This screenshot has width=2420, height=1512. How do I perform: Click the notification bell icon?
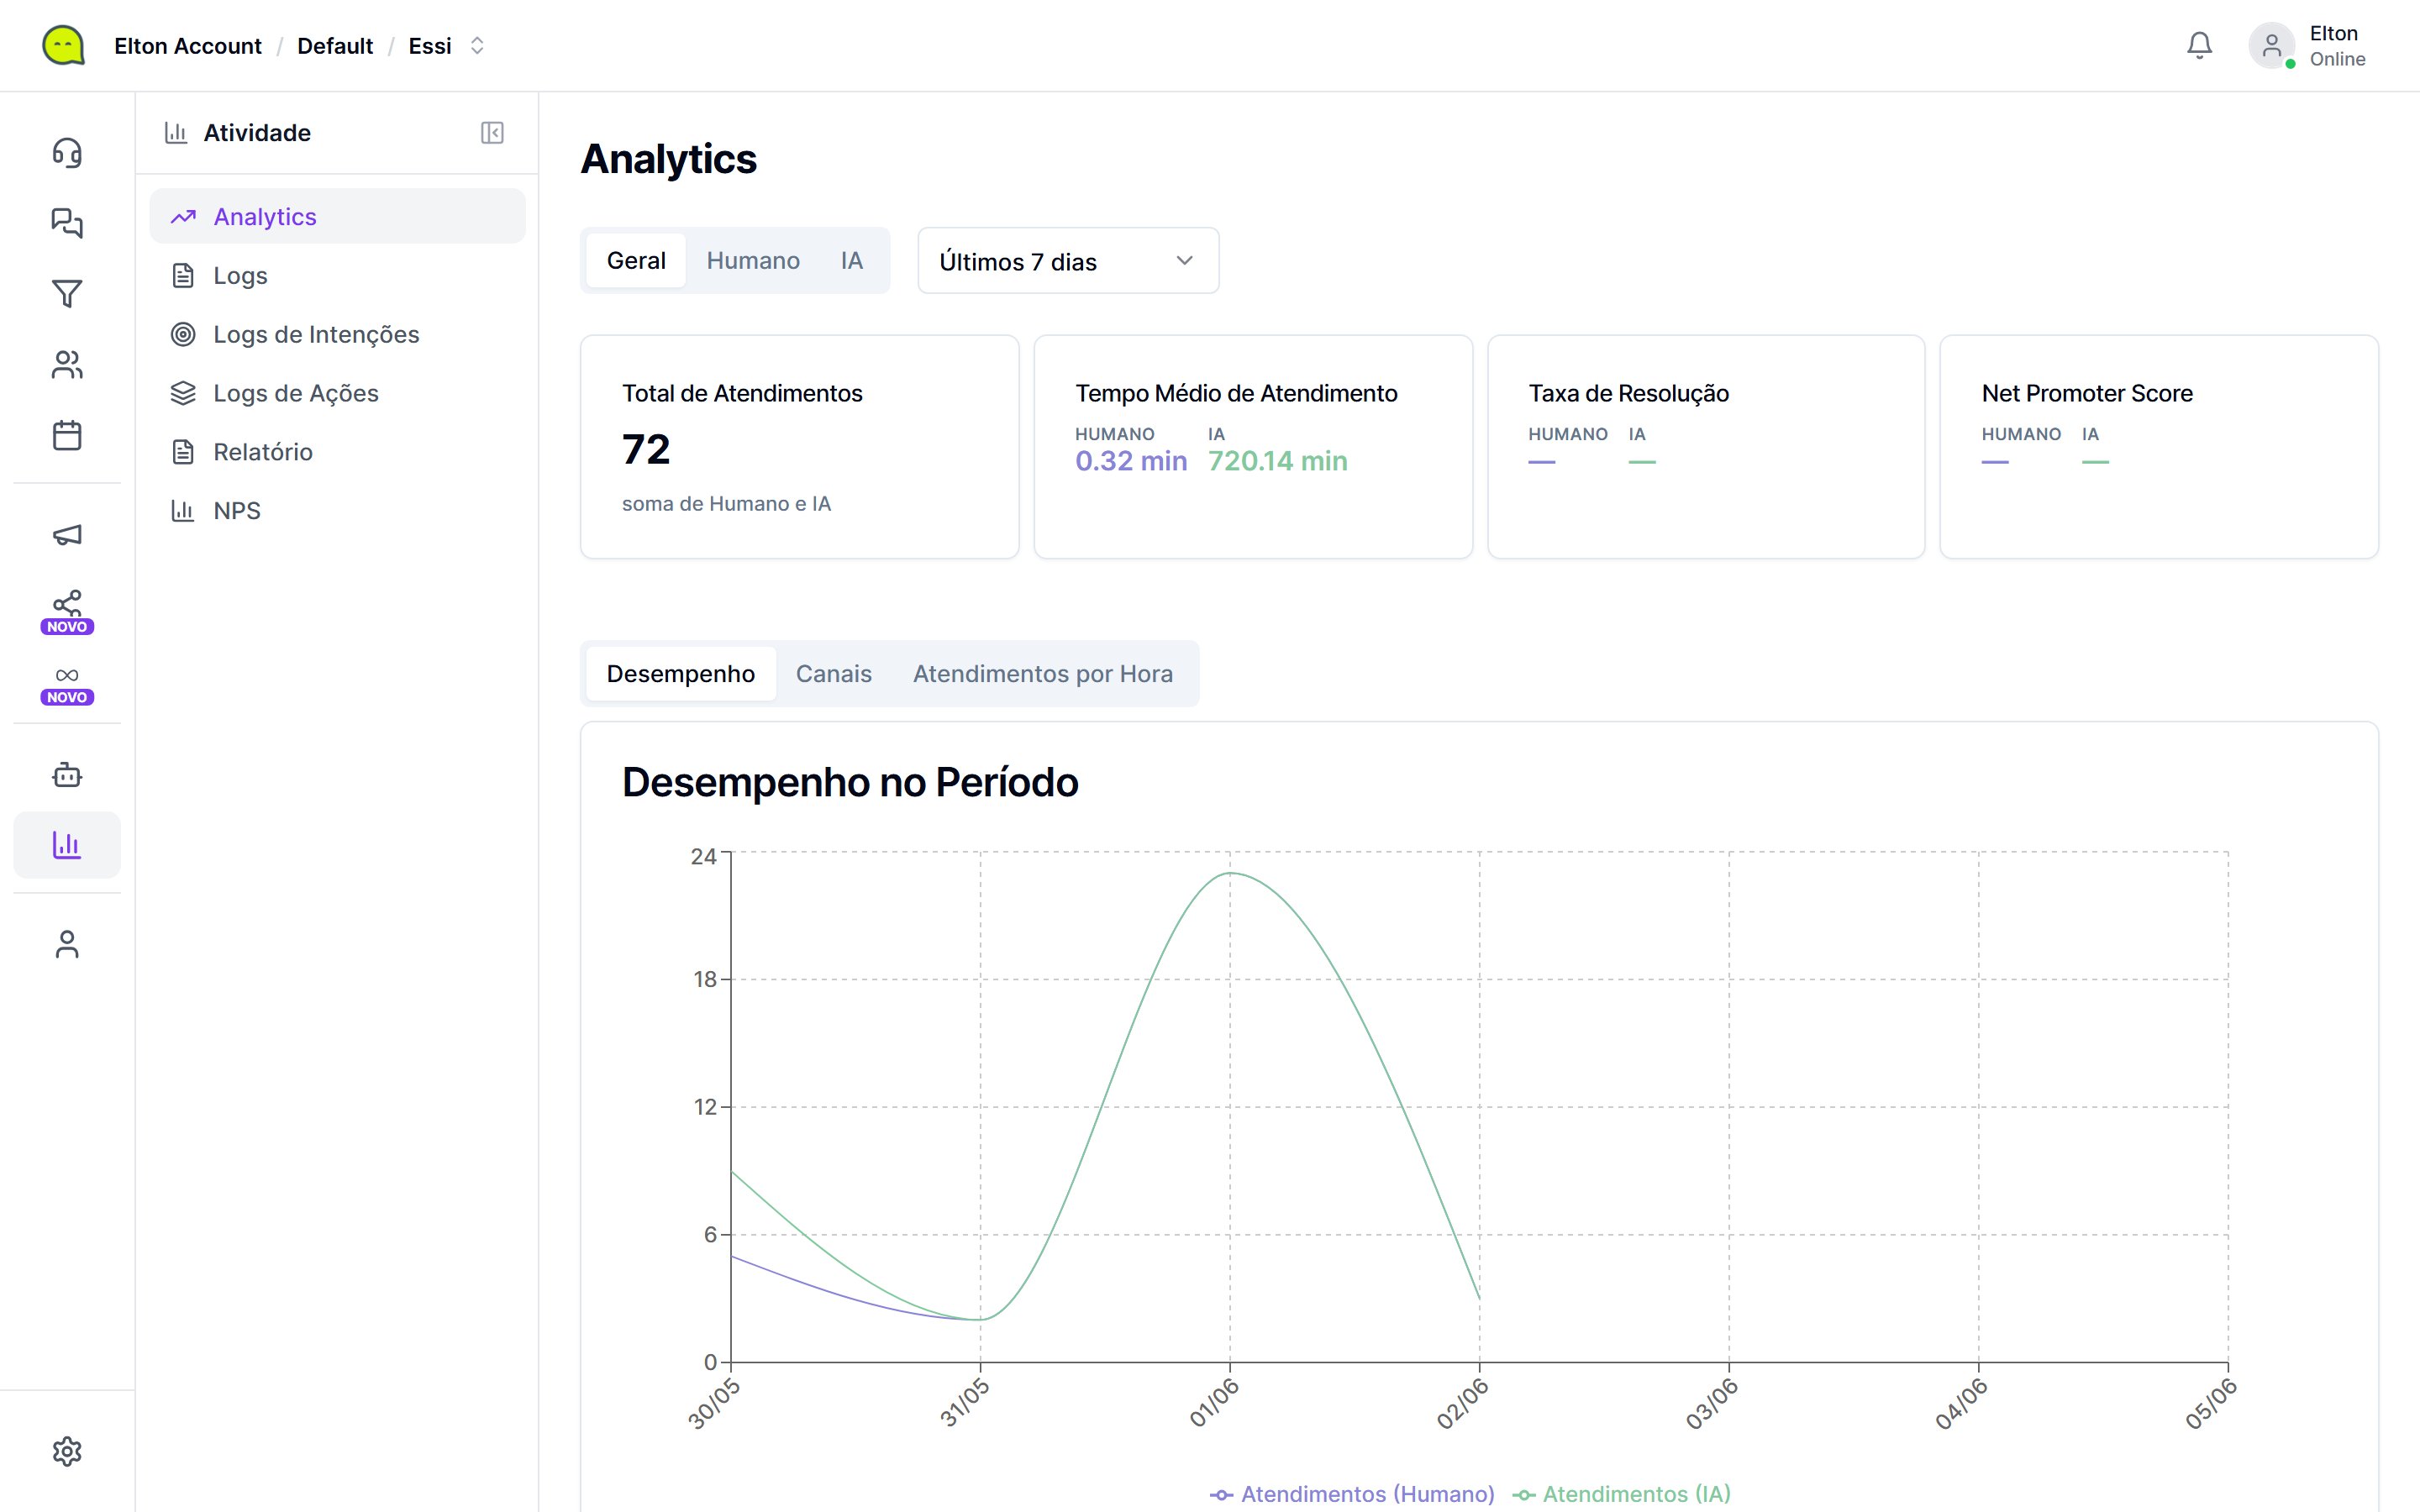tap(2199, 46)
